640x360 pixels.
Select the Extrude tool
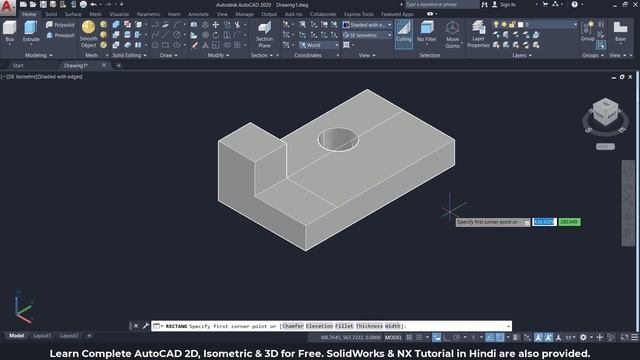tap(31, 32)
